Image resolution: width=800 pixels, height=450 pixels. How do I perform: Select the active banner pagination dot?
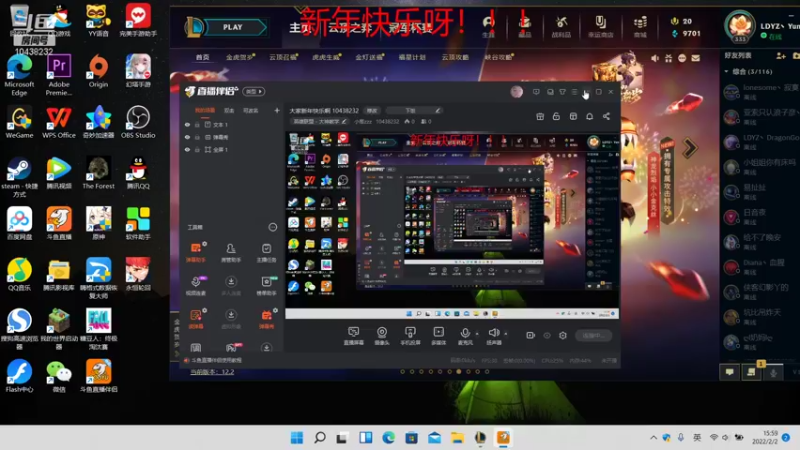tap(459, 371)
